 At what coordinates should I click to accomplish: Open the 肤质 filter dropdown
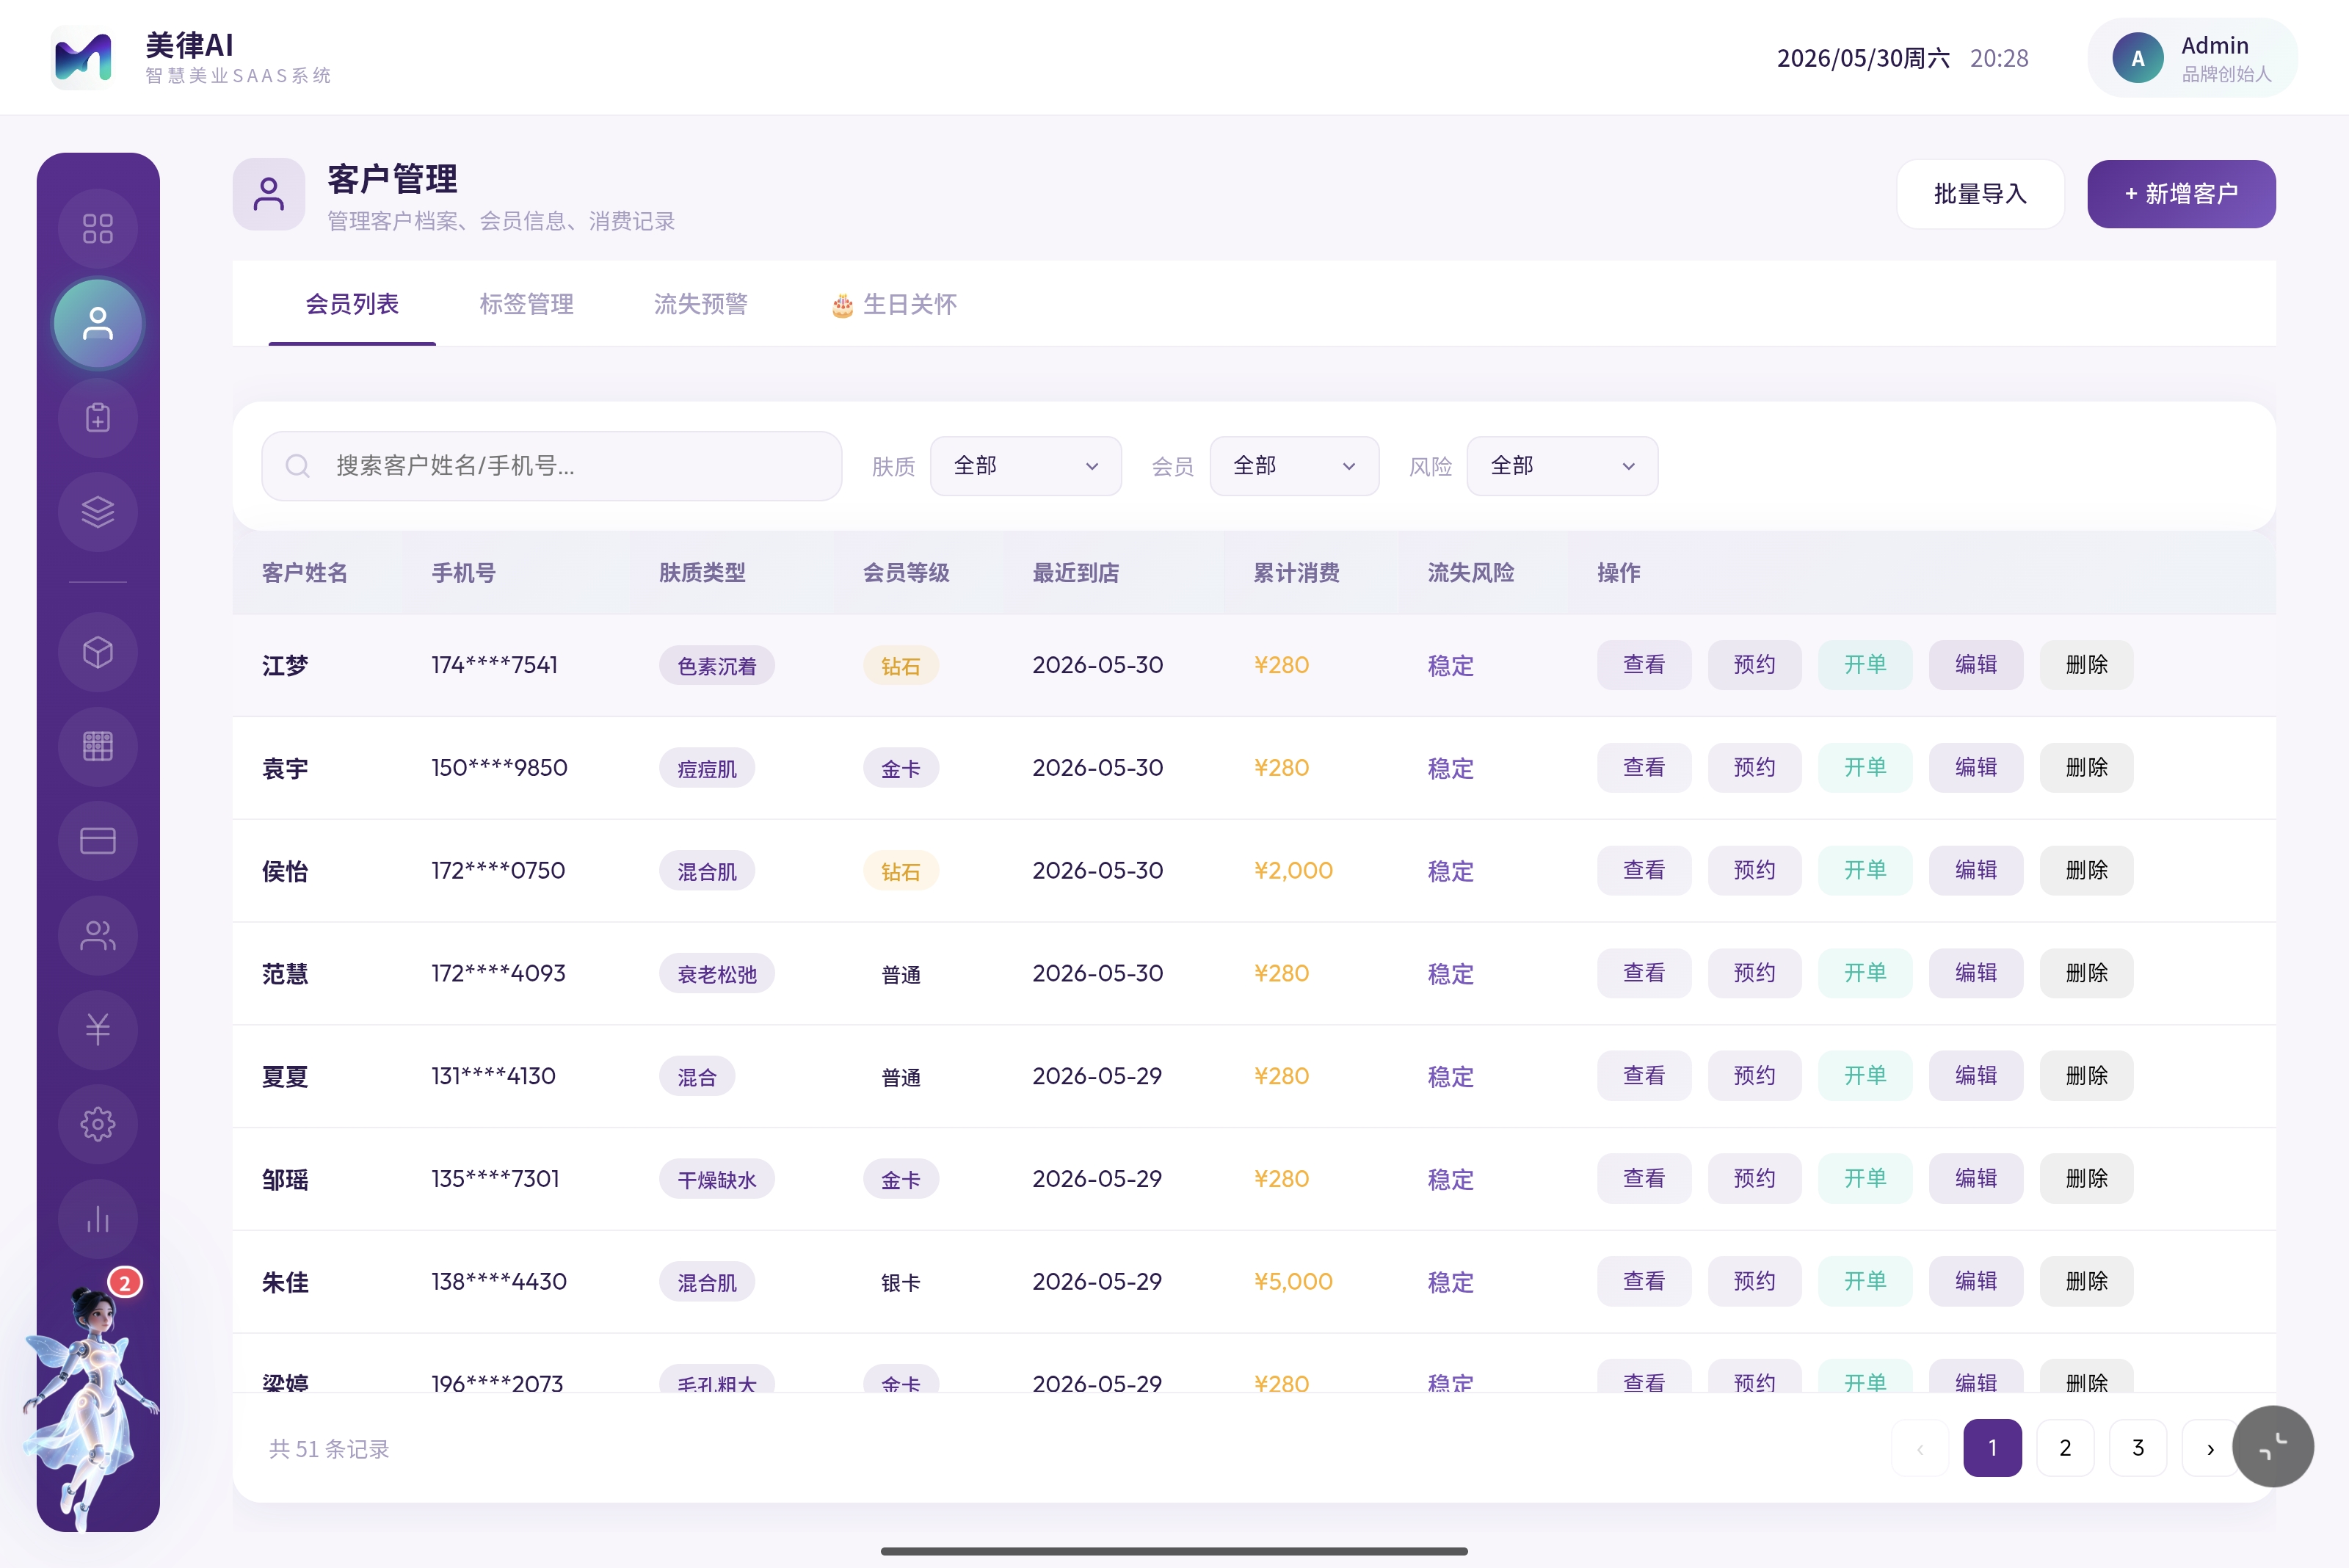click(x=1026, y=466)
